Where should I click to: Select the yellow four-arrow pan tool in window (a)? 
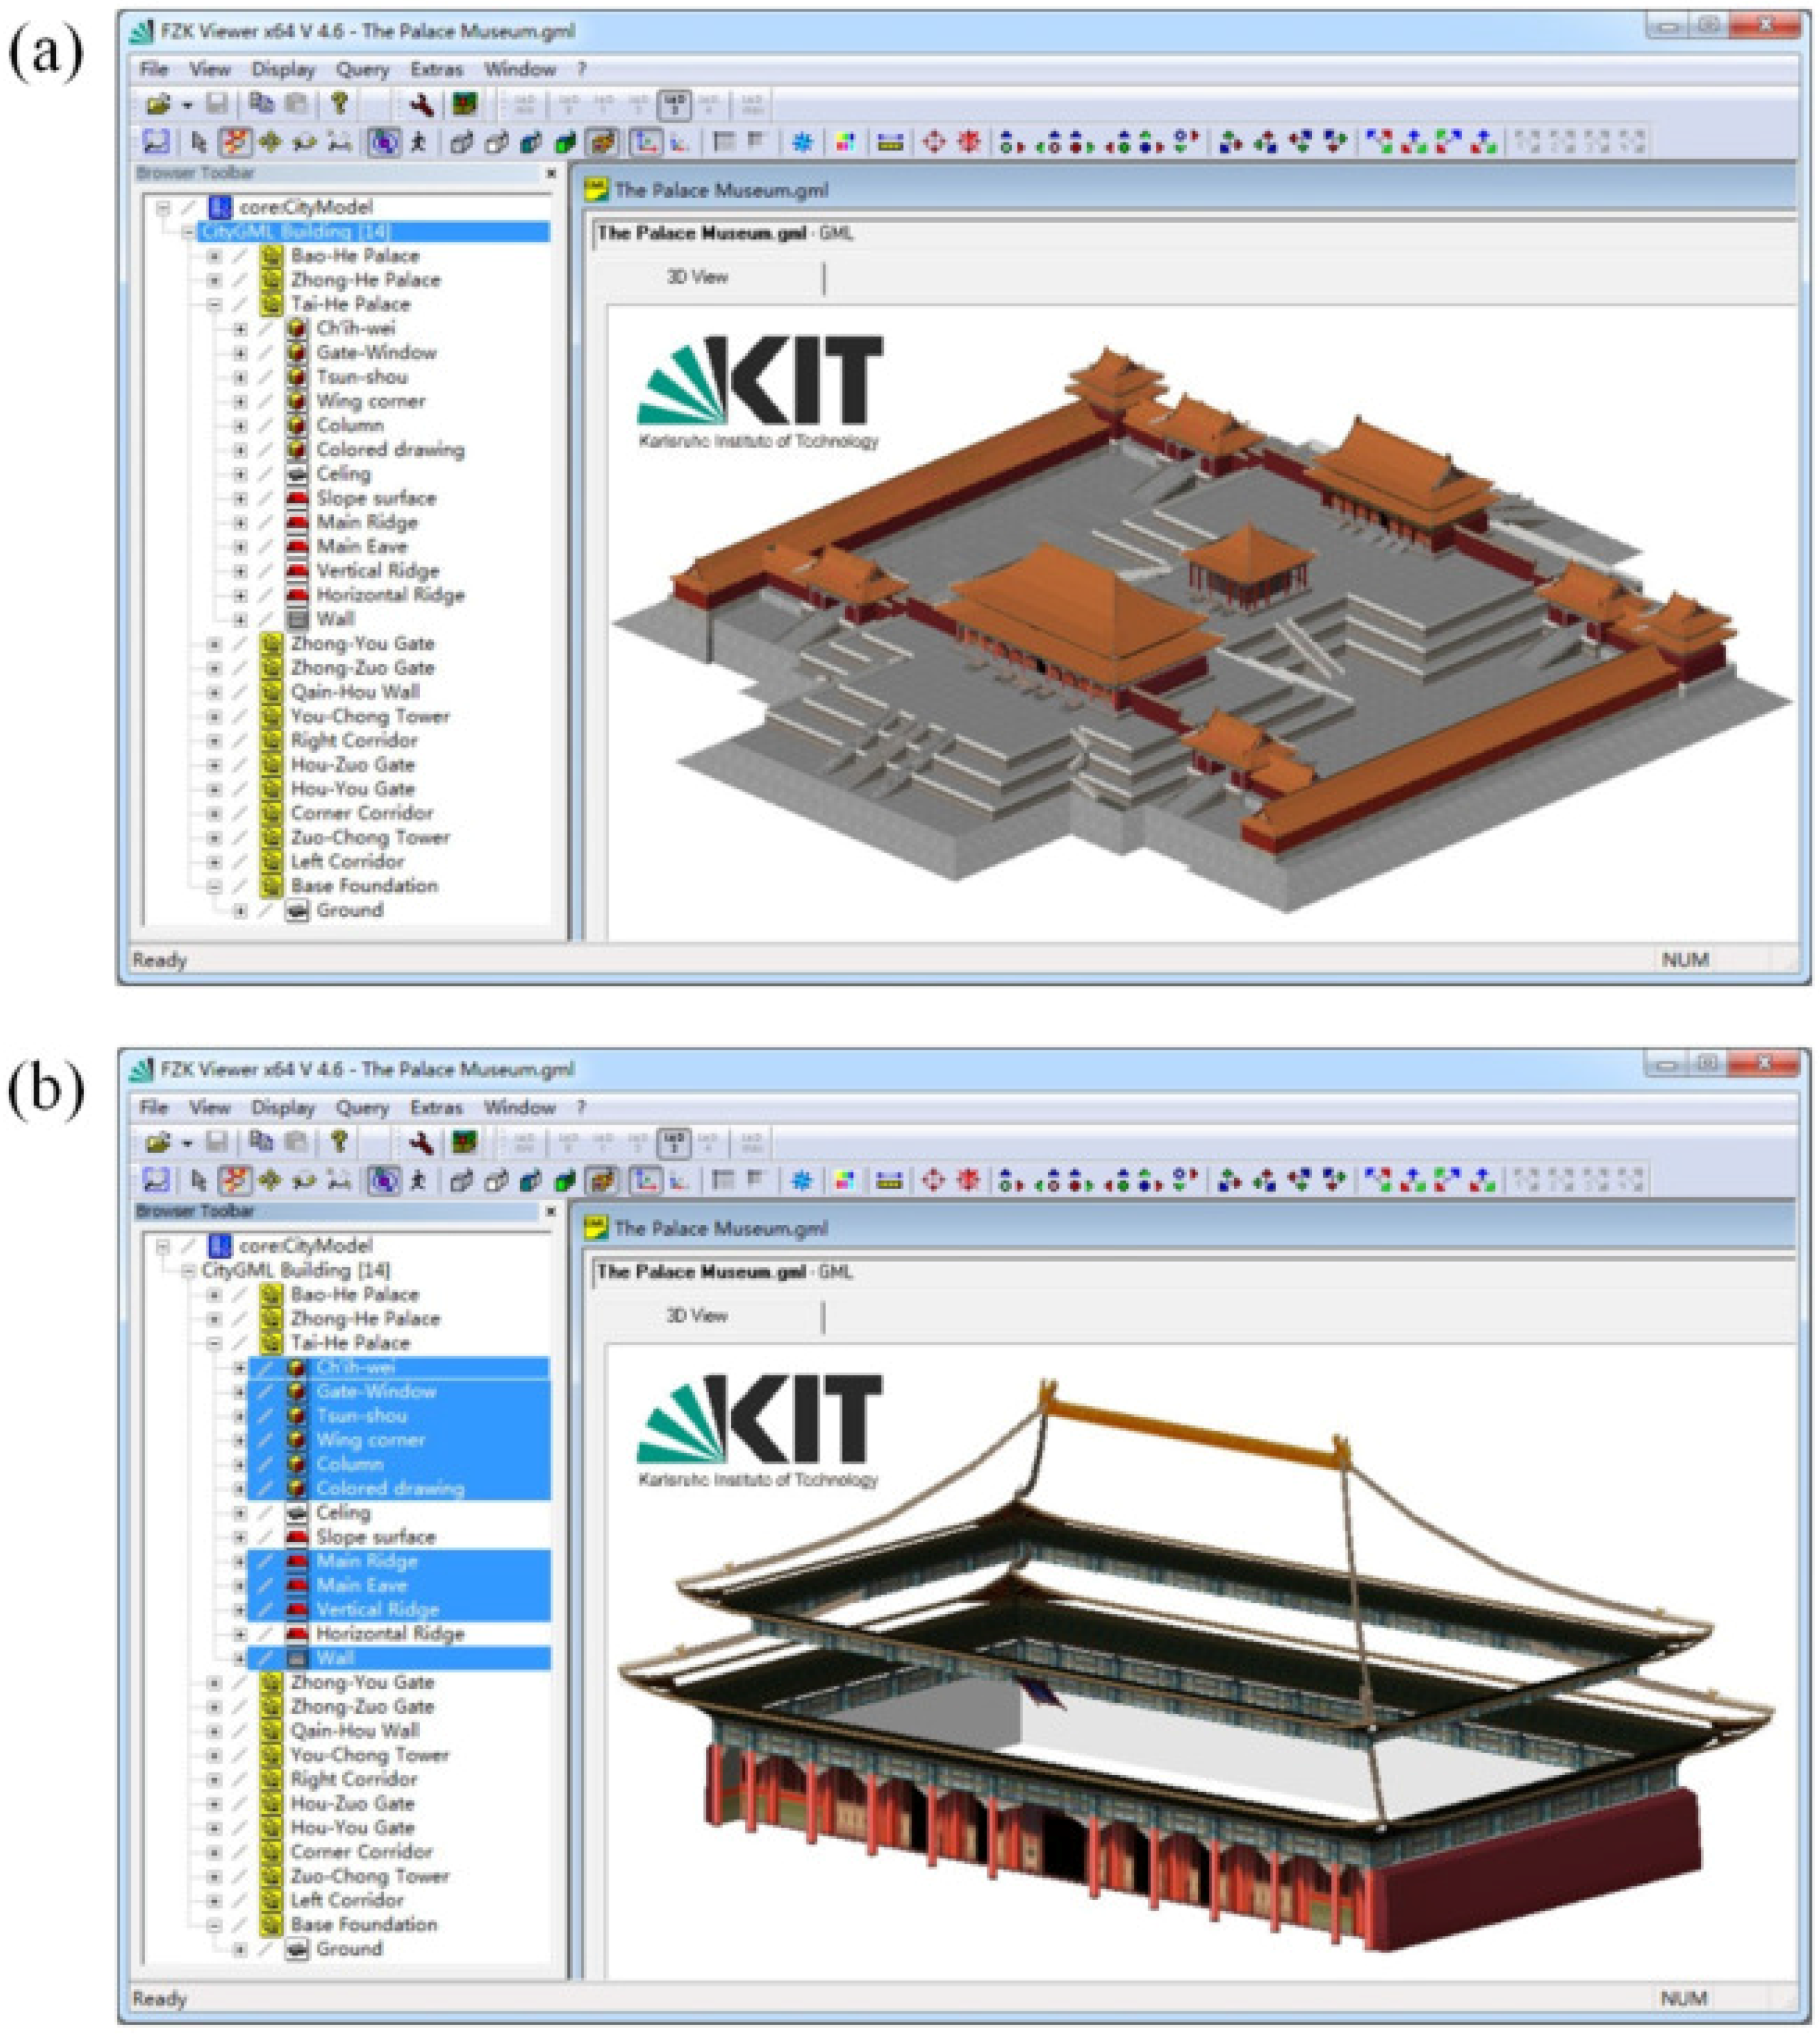click(270, 143)
